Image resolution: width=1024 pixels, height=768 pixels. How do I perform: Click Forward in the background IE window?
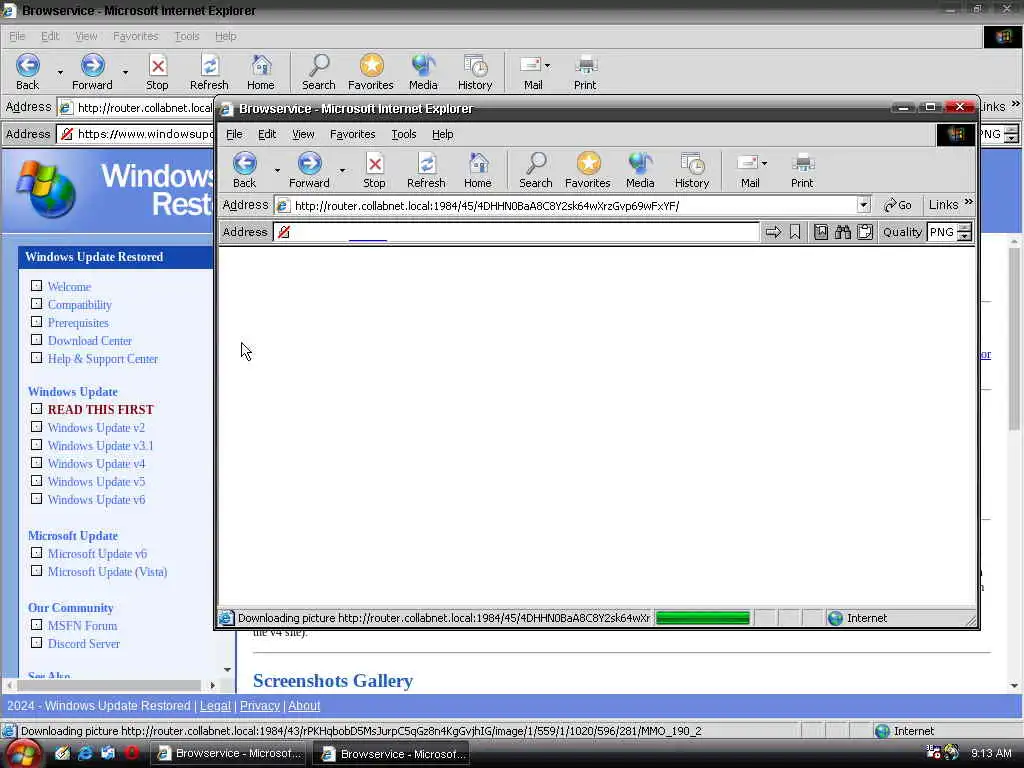pos(92,72)
